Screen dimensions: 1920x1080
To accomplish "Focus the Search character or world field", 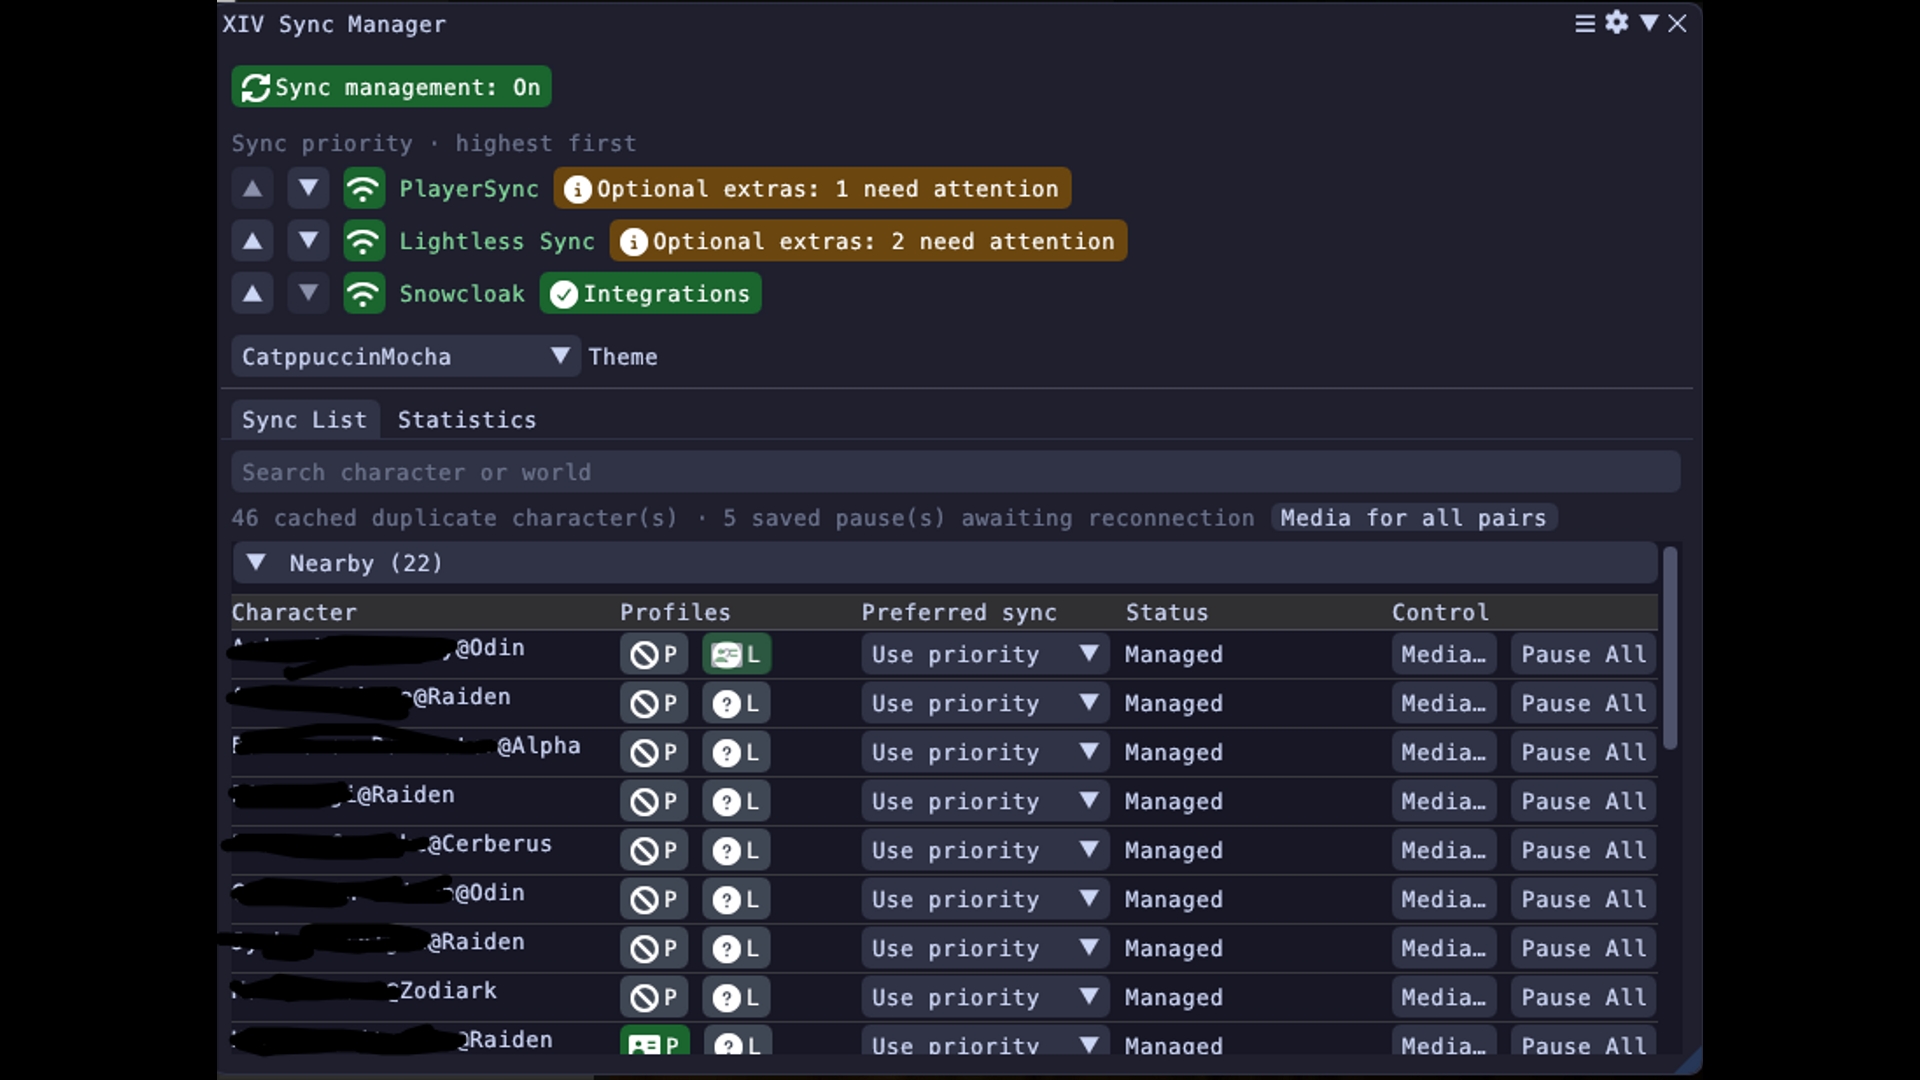I will tap(955, 472).
